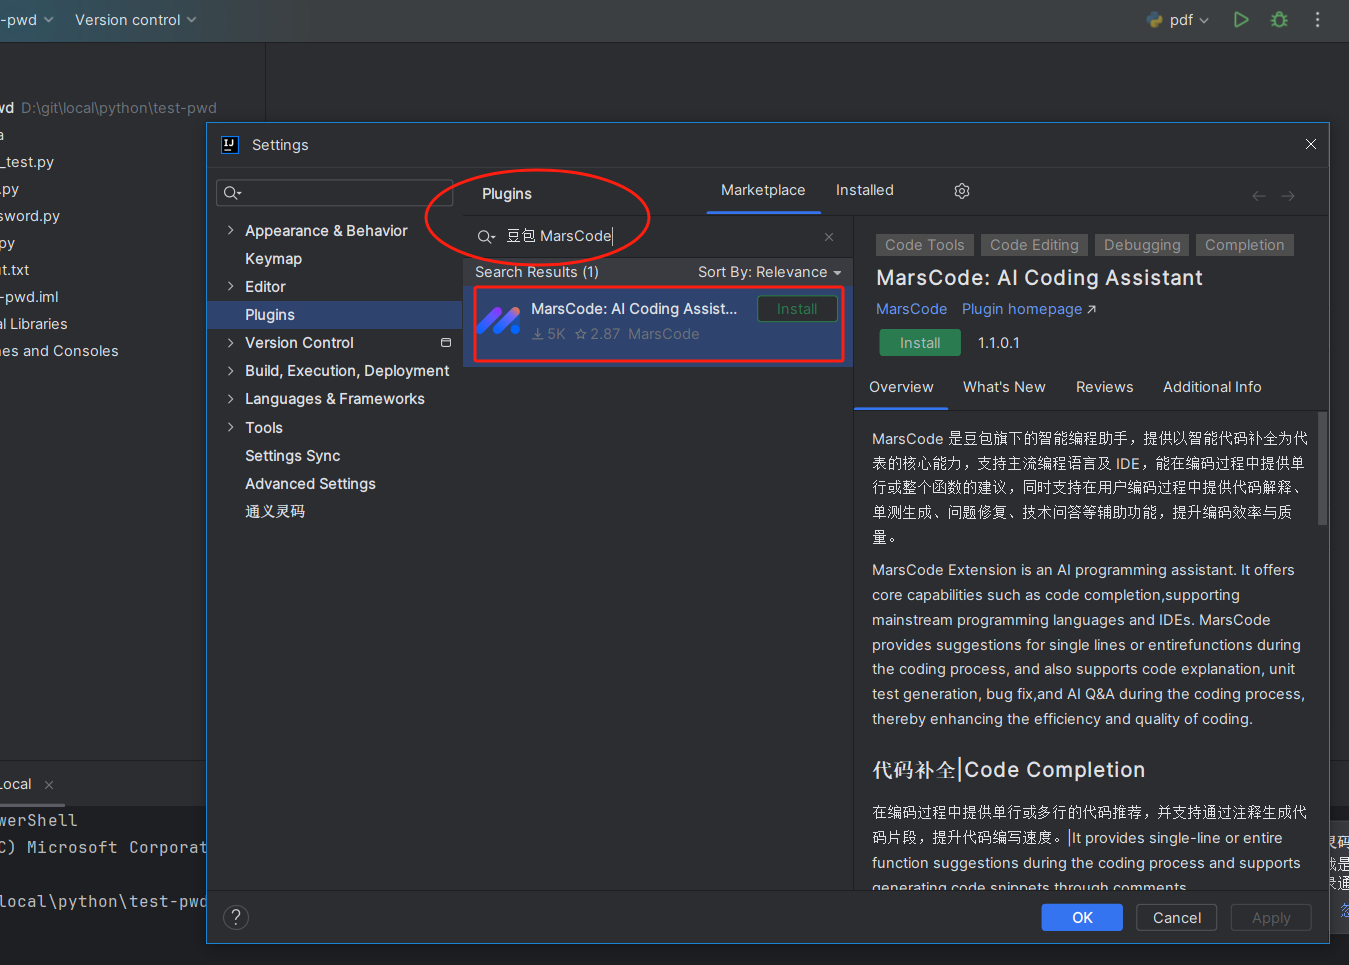Click the forward navigation arrow in Settings
This screenshot has width=1349, height=965.
click(x=1288, y=196)
